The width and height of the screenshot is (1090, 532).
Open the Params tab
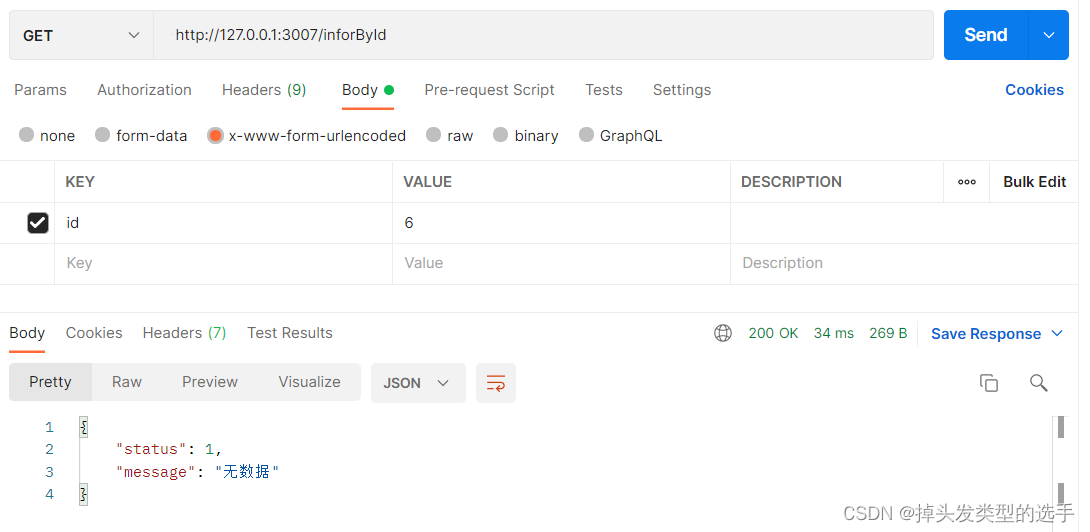point(40,90)
